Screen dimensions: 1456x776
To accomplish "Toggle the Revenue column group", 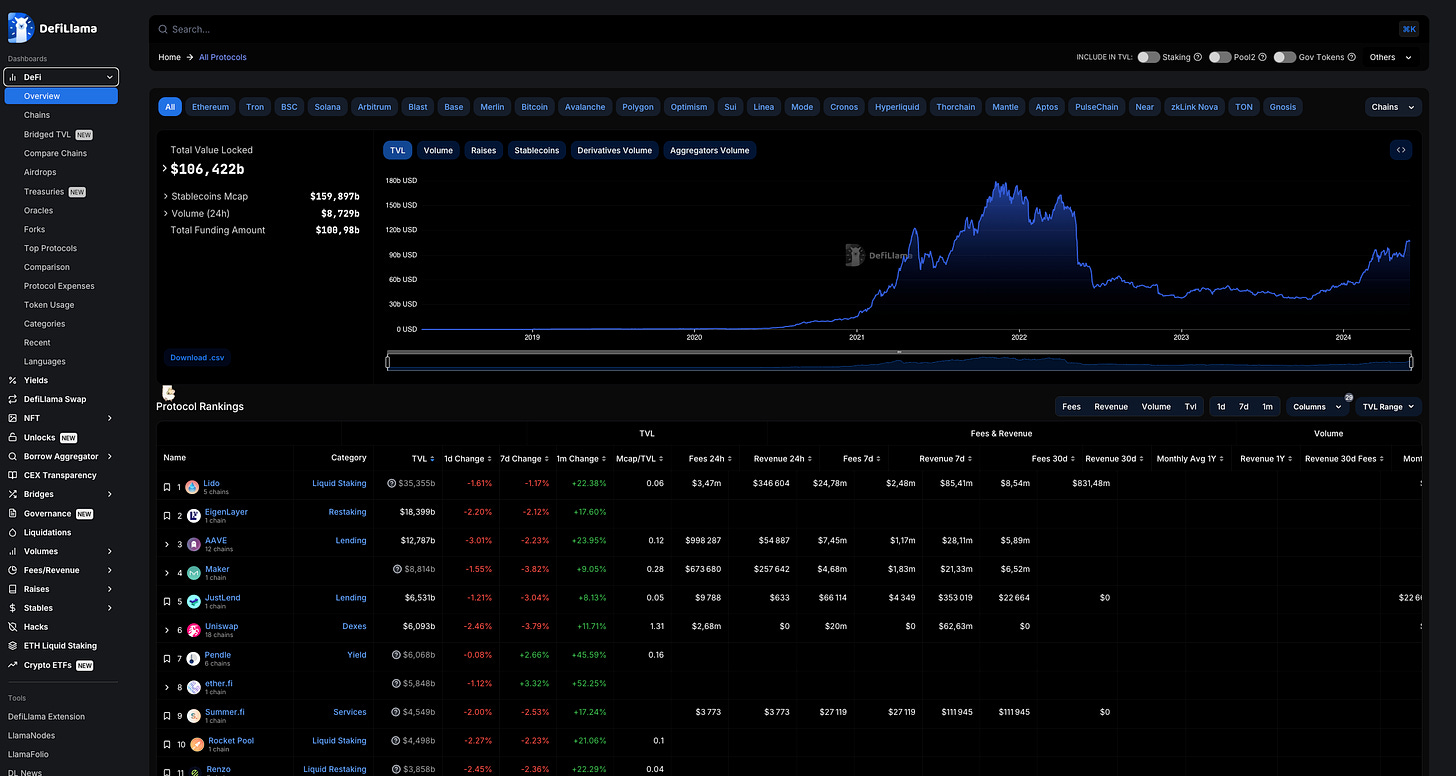I will coord(1111,407).
